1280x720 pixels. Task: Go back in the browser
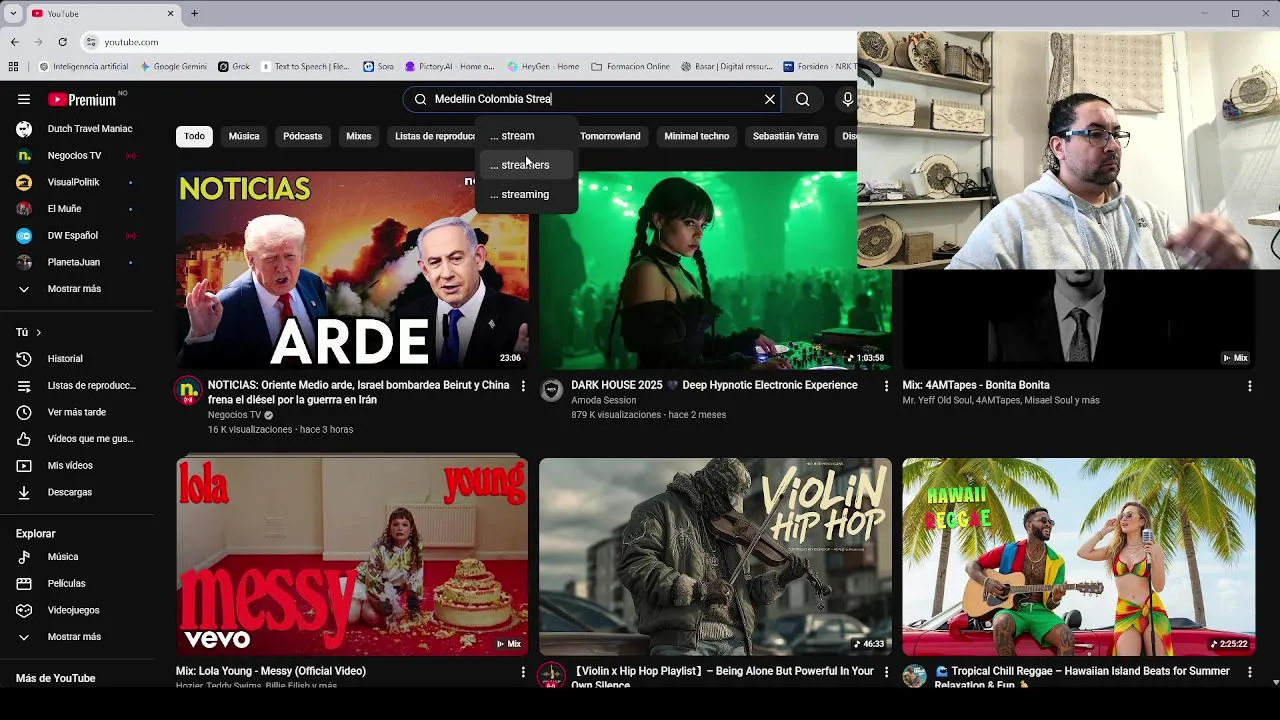(x=14, y=42)
